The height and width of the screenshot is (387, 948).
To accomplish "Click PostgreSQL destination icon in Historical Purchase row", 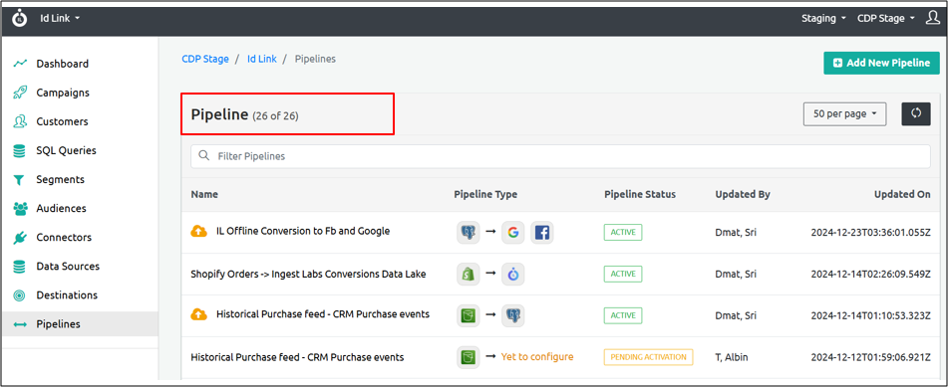I will coord(513,316).
